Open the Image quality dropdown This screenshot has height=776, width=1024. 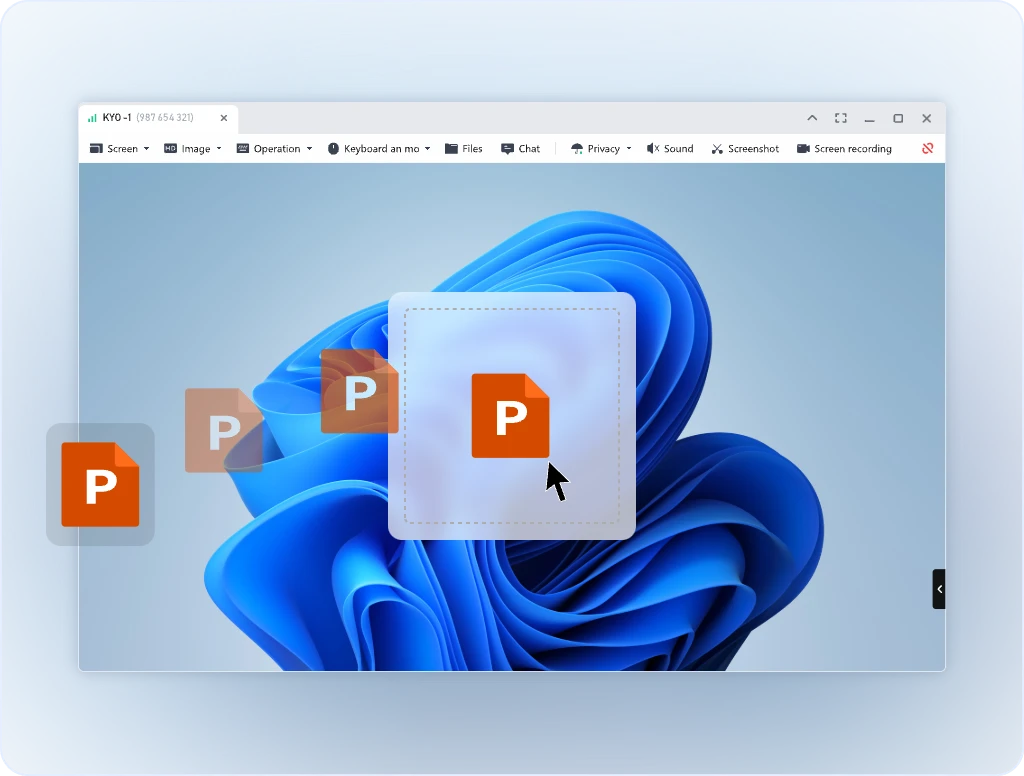193,149
